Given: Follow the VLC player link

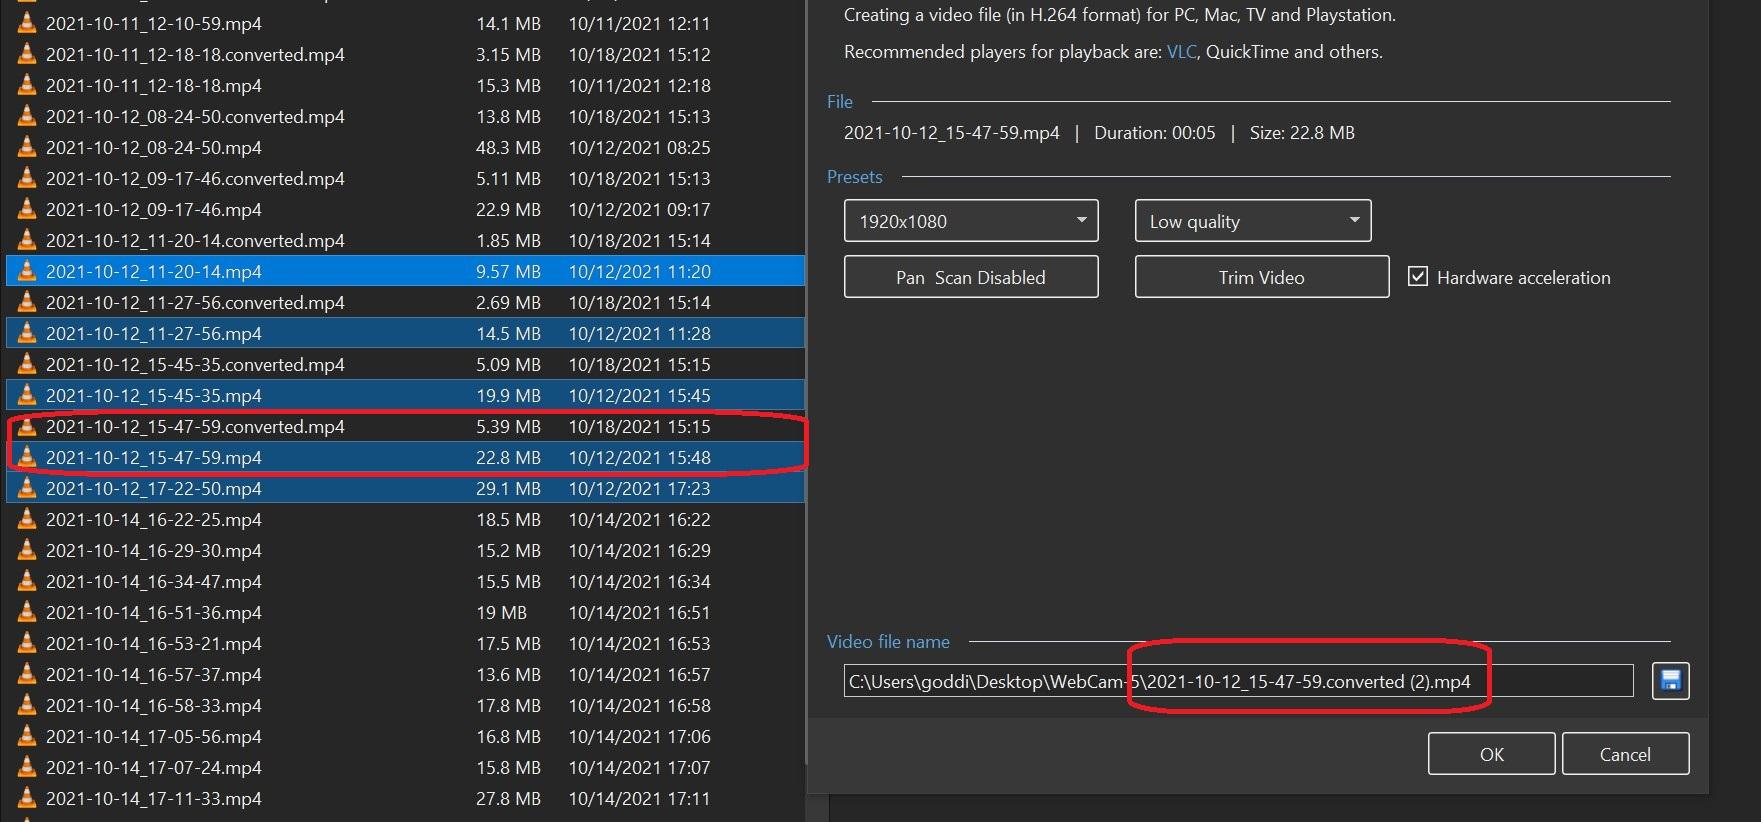Looking at the screenshot, I should tap(1181, 52).
